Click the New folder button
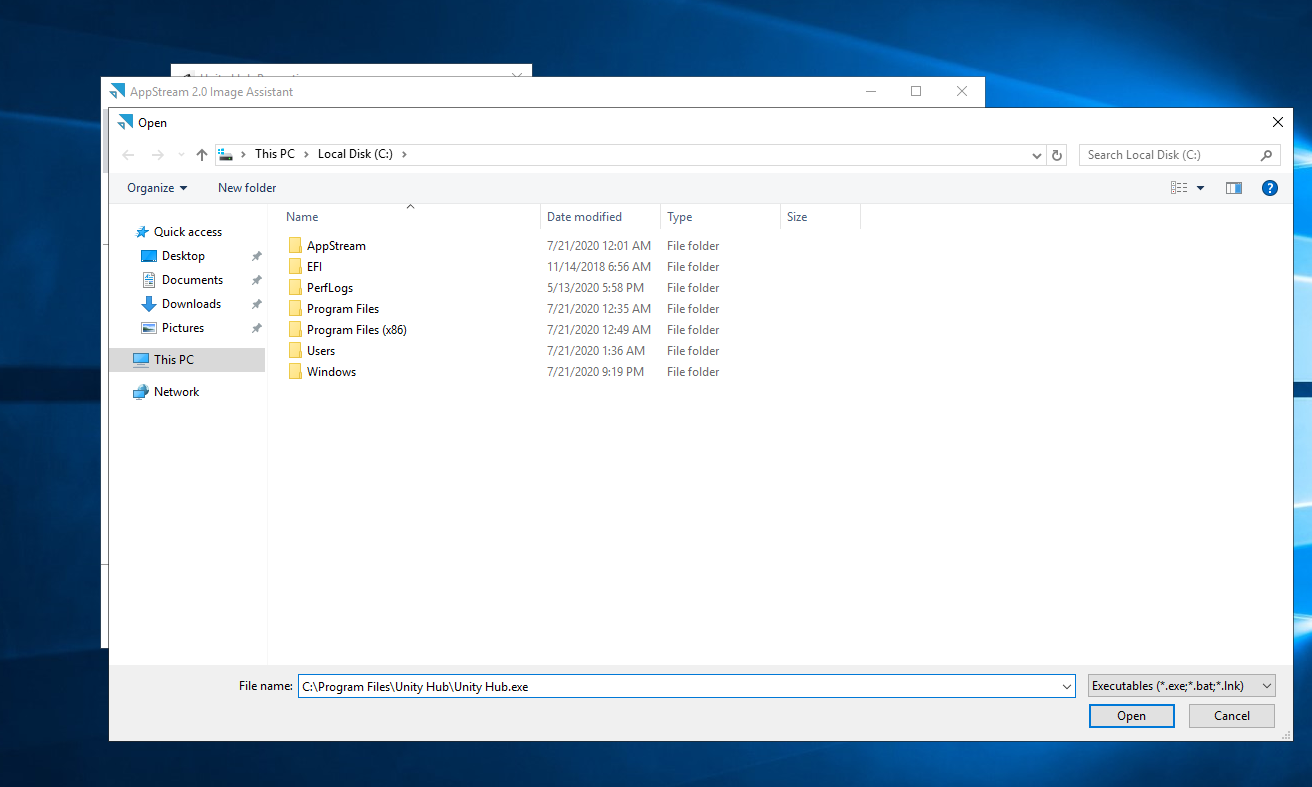 pos(247,188)
